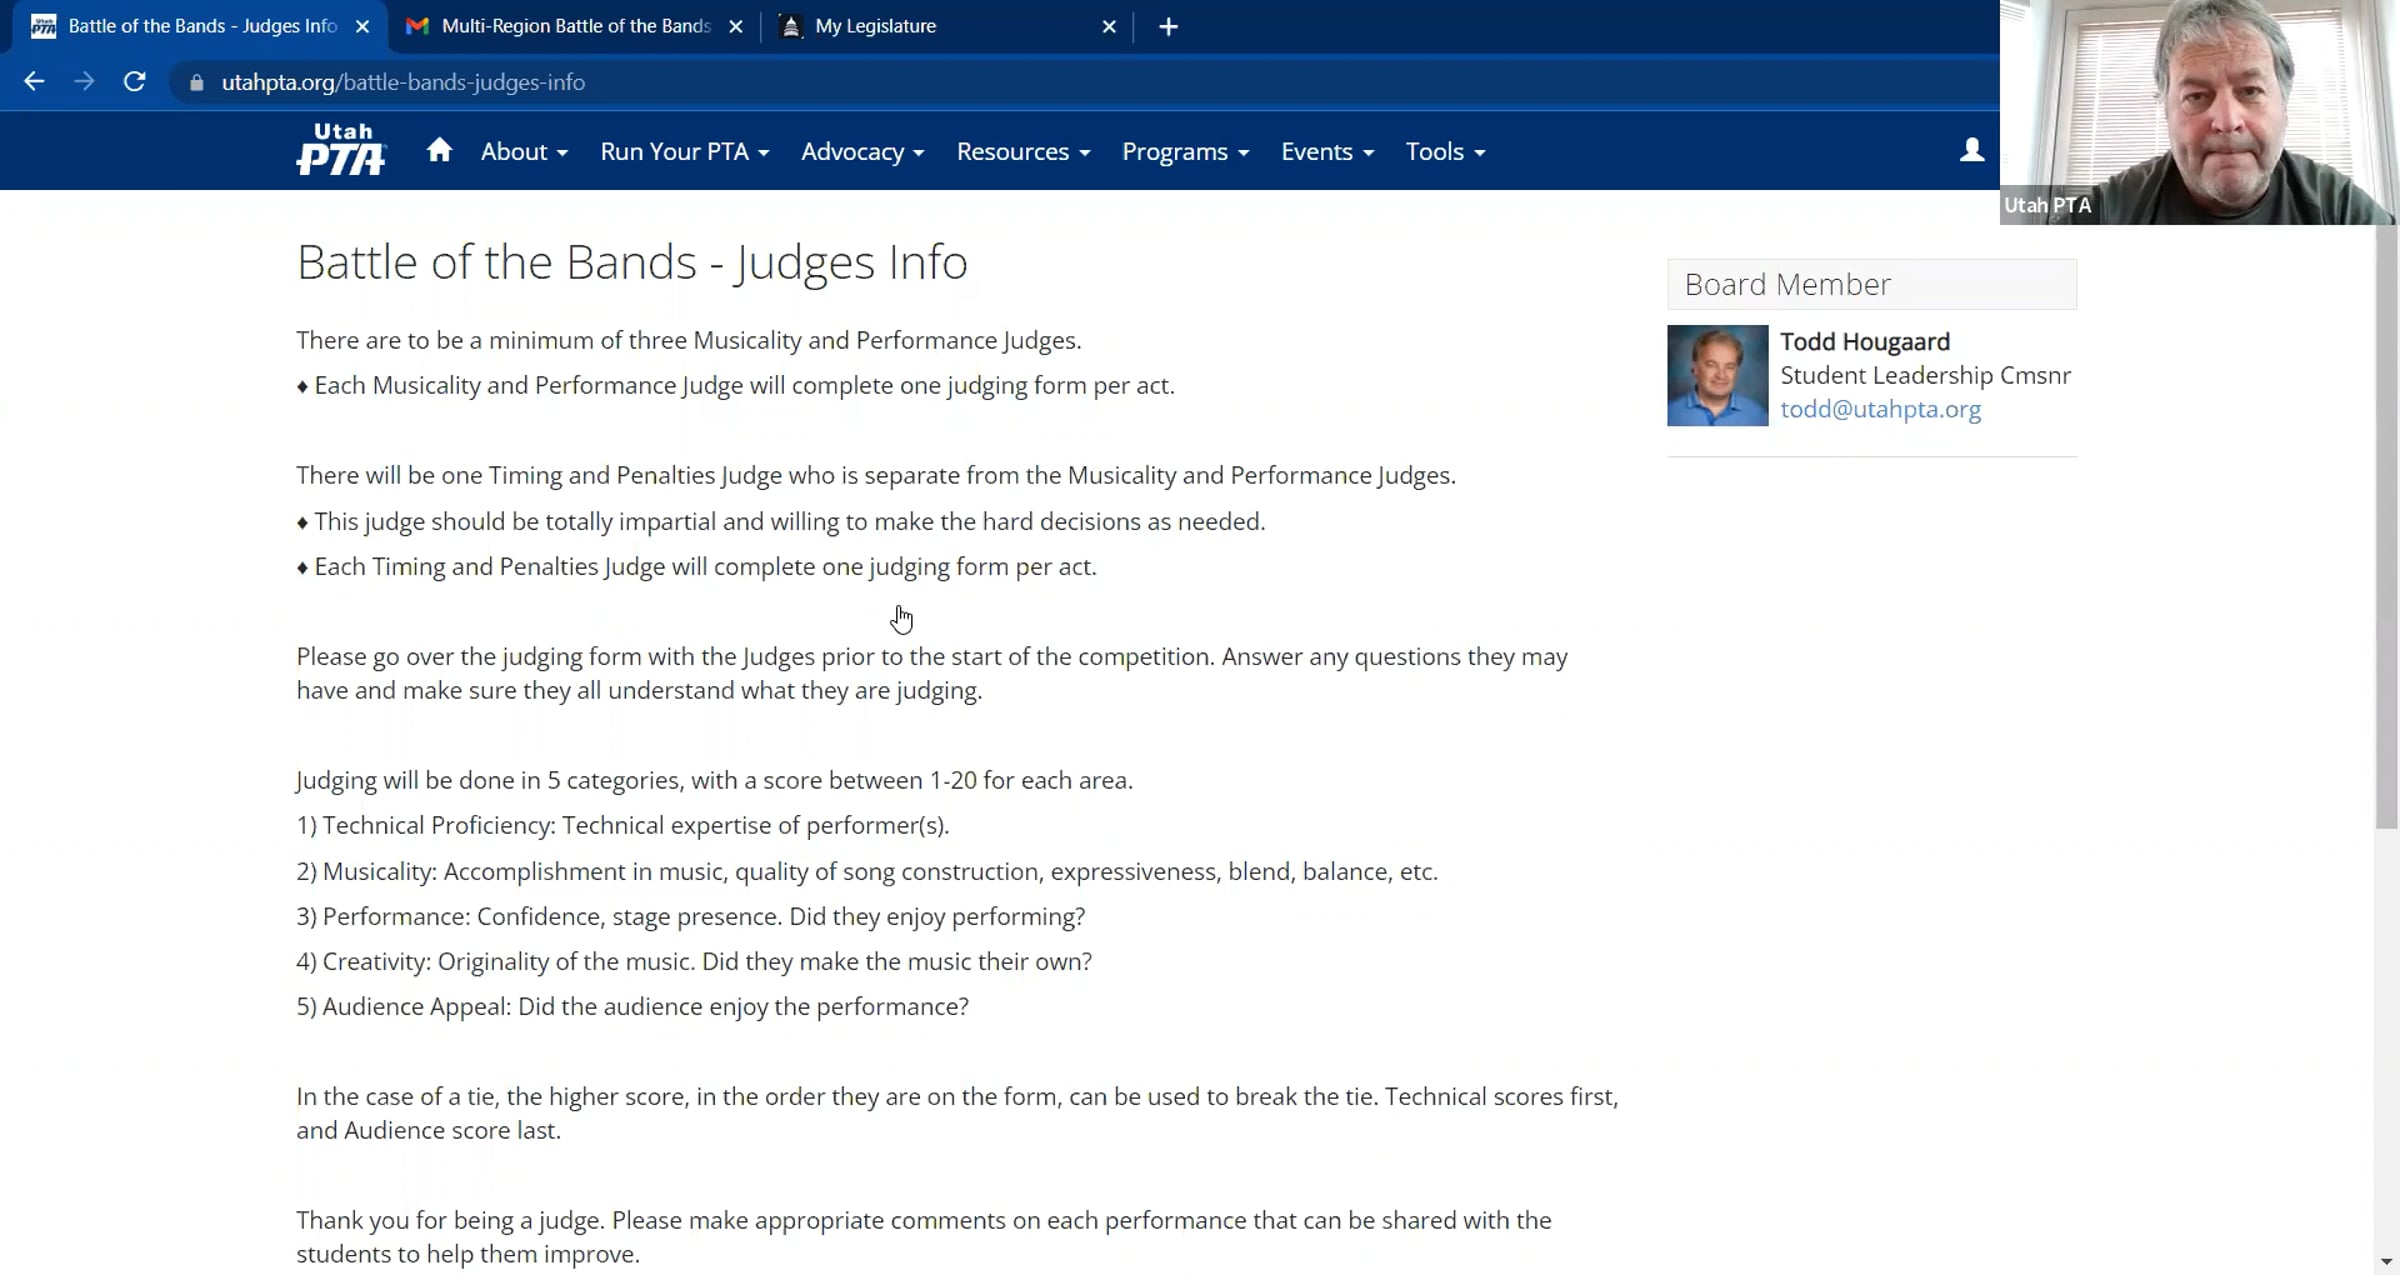Go back using browser back arrow
This screenshot has width=2400, height=1275.
(34, 82)
